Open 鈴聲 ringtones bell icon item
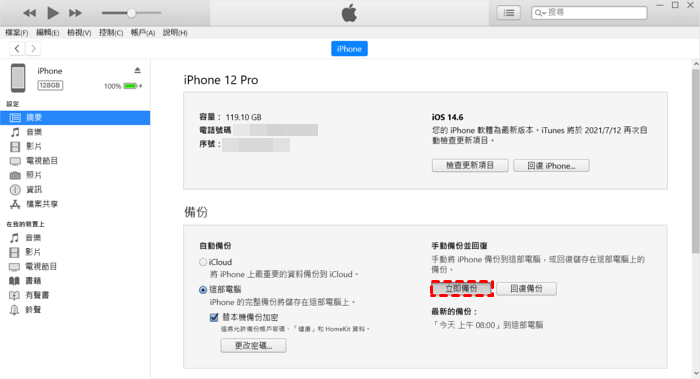The image size is (700, 379). (x=15, y=309)
